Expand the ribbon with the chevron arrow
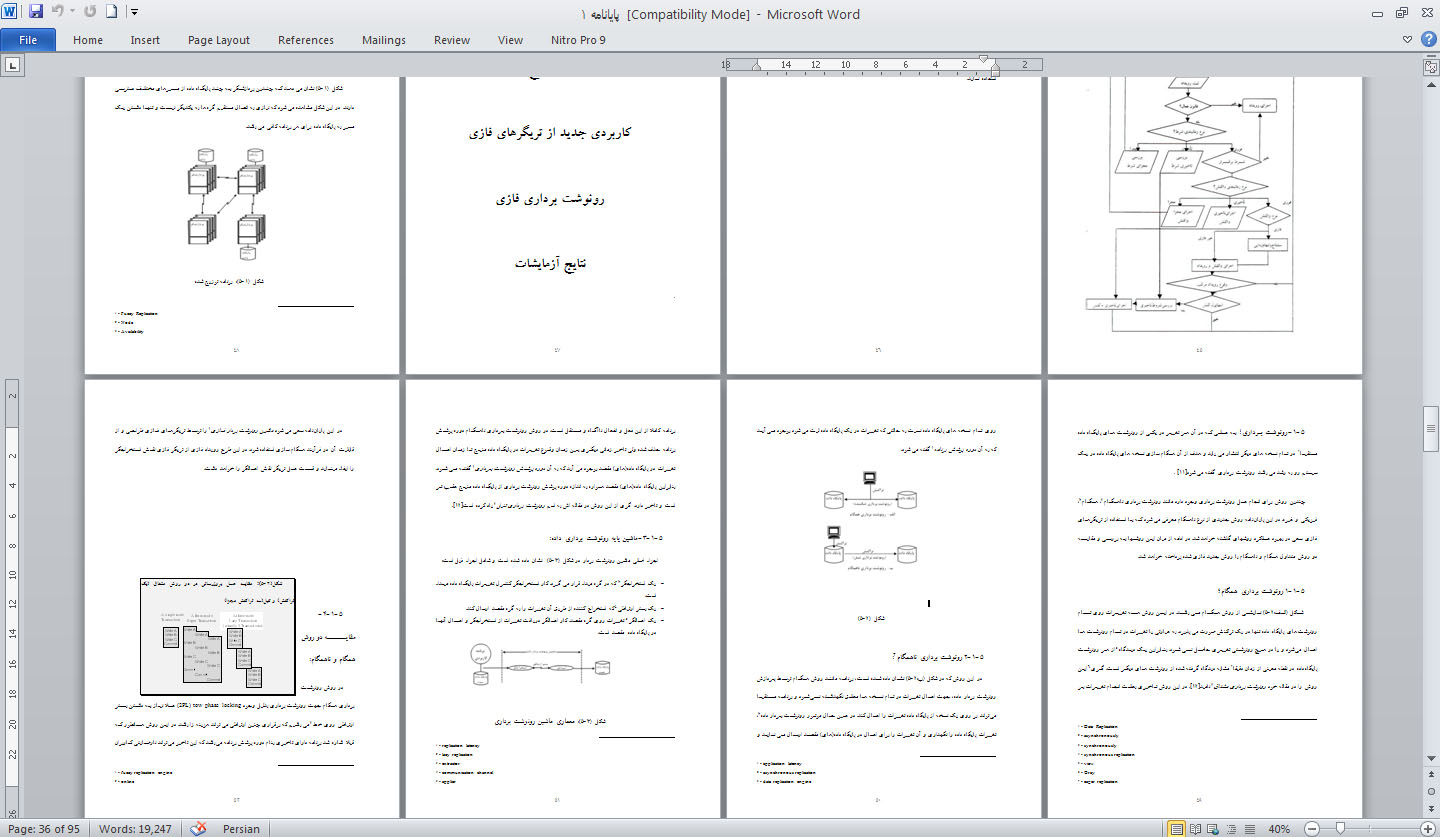 (1408, 40)
